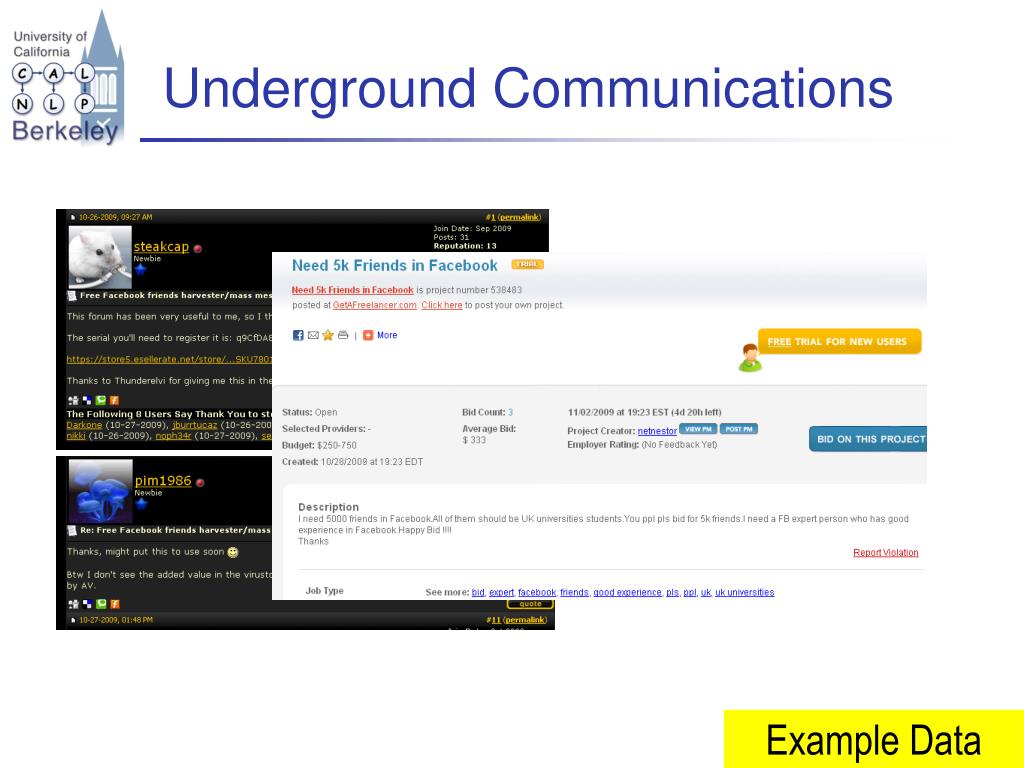Click the Bid On This Project button
Viewport: 1024px width, 768px height.
pos(868,439)
